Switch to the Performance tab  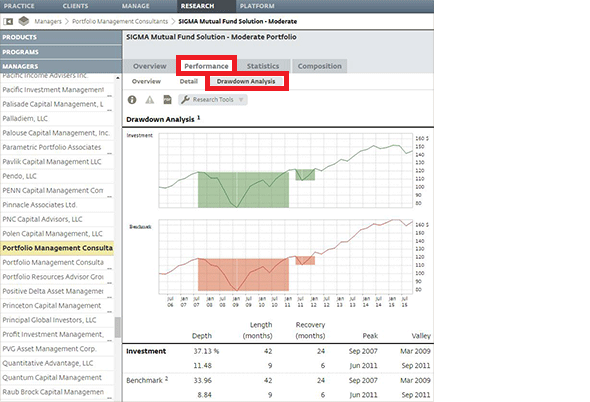coord(206,66)
